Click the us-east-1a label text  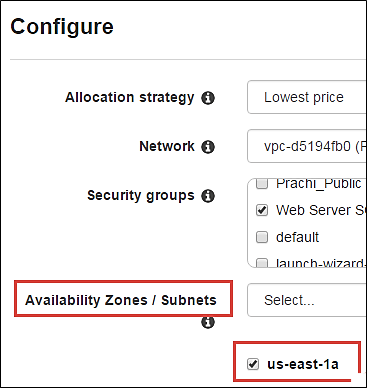tap(303, 364)
